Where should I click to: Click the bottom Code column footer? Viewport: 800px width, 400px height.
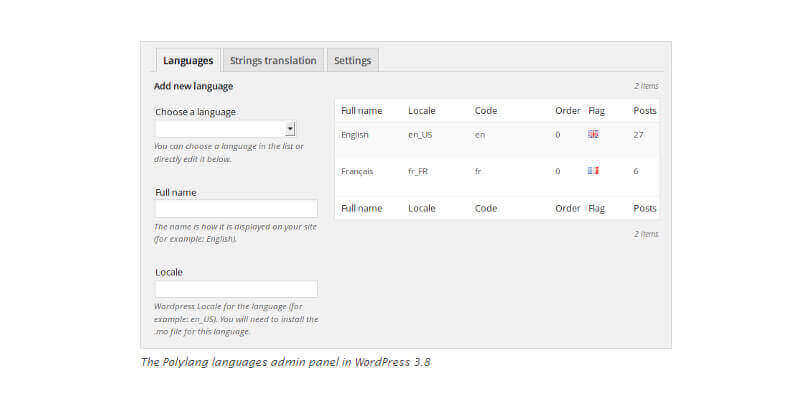(x=486, y=208)
